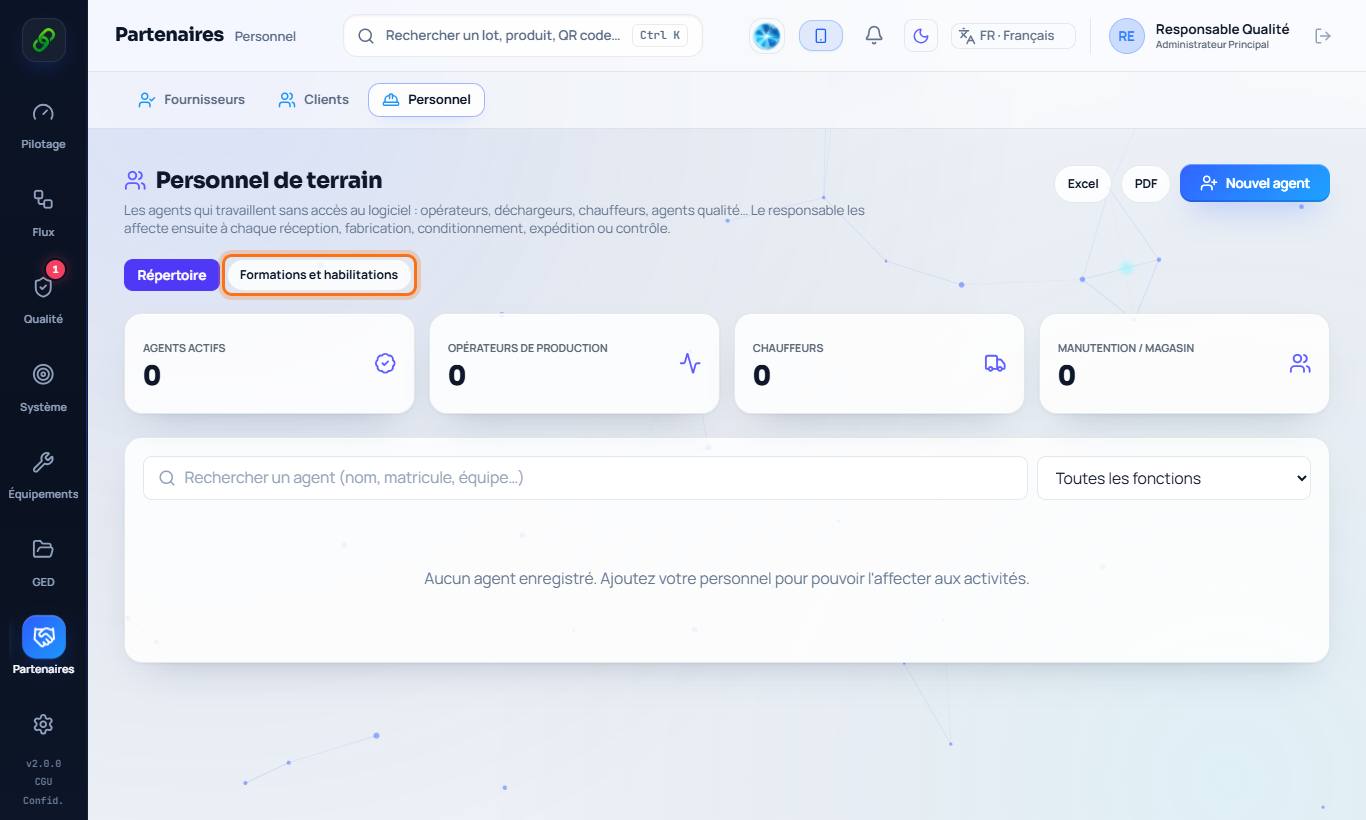Open the Pilotage dashboard gauge icon
Screen dimensions: 1366x820
coord(43,112)
